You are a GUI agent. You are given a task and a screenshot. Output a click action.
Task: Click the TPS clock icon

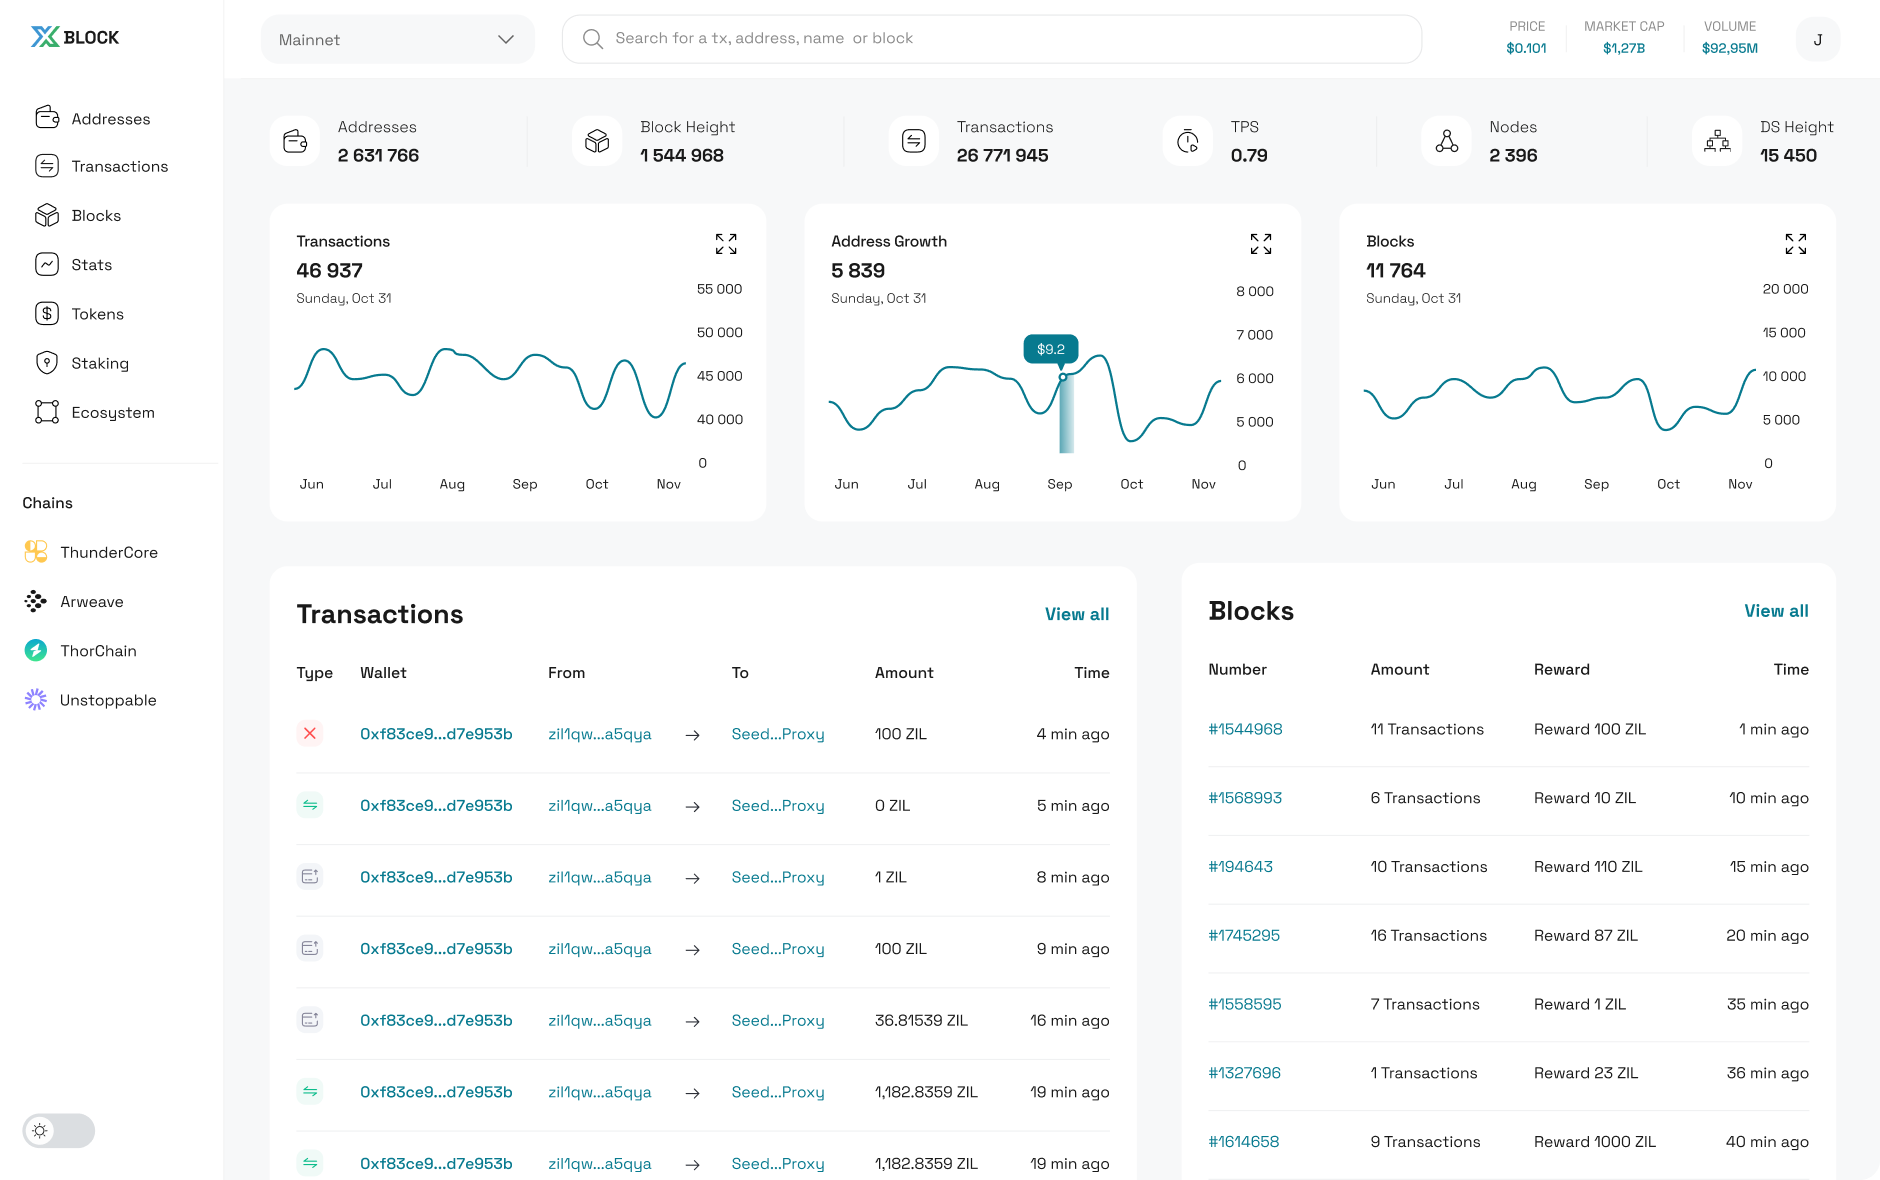pos(1188,141)
